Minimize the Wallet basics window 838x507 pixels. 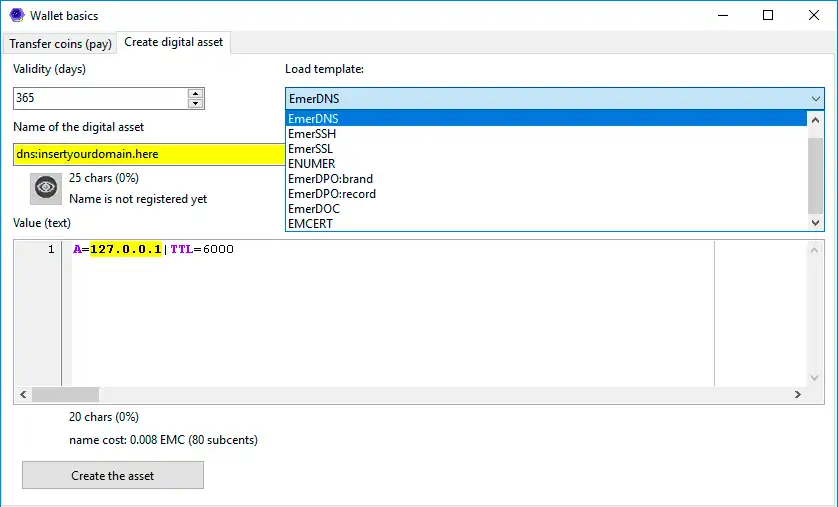723,15
